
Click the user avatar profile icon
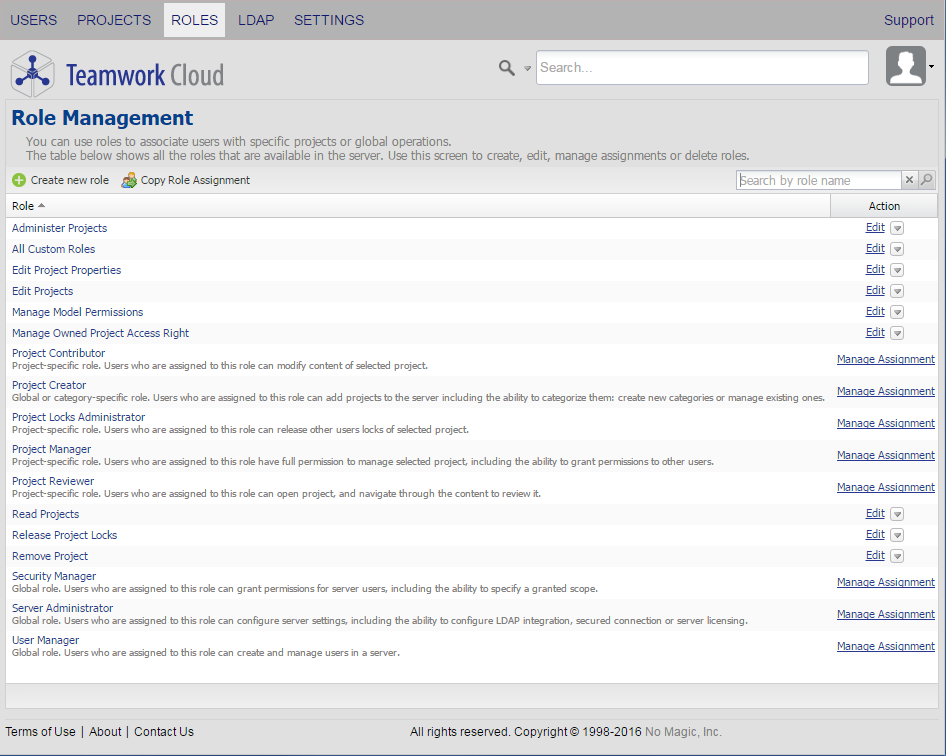click(x=906, y=67)
